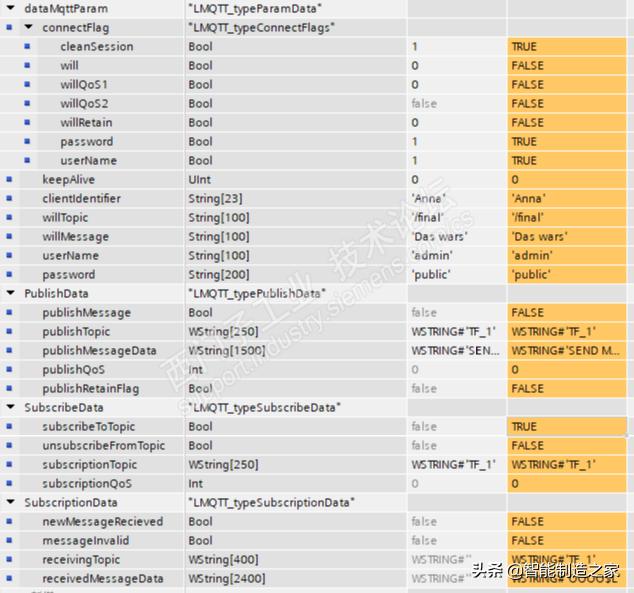634x593 pixels.
Task: Collapse the connectFlag node
Action: pos(28,27)
